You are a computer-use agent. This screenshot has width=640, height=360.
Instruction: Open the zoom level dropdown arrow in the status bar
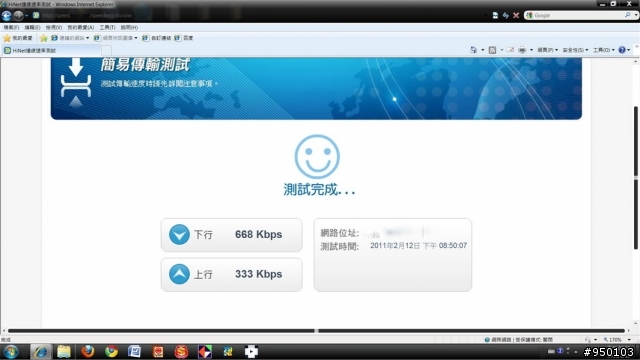pos(629,340)
